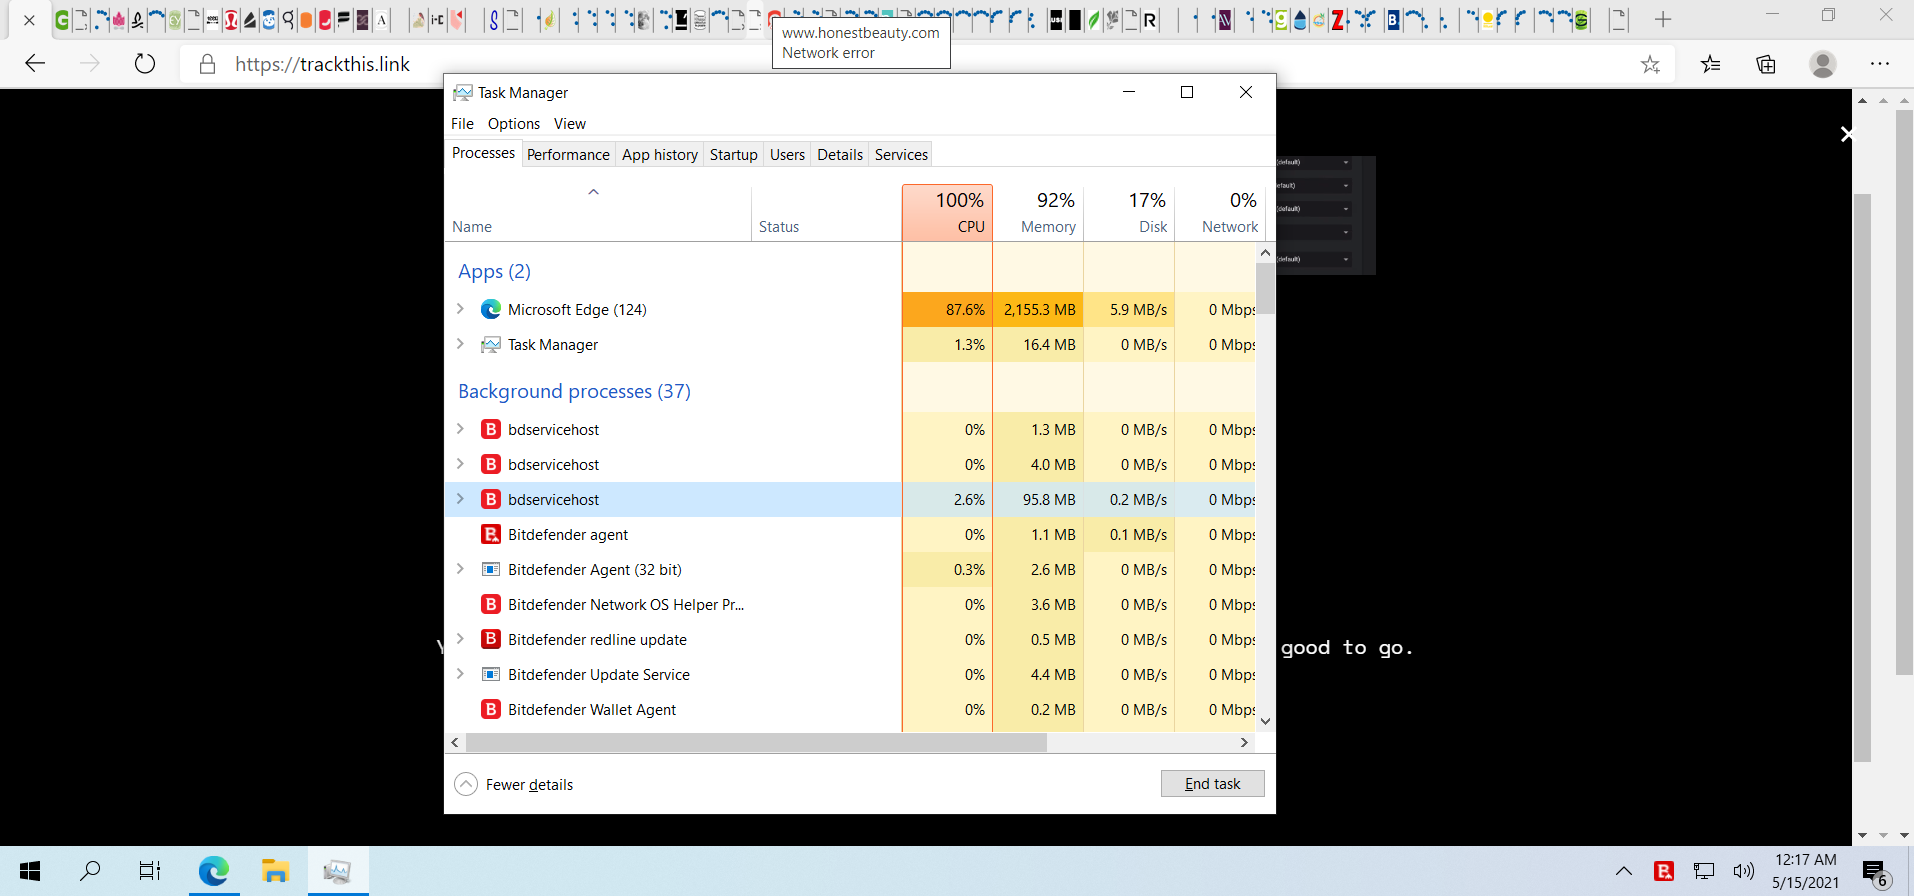Switch to the blue water drop tab
Image resolution: width=1914 pixels, height=896 pixels.
[1300, 20]
